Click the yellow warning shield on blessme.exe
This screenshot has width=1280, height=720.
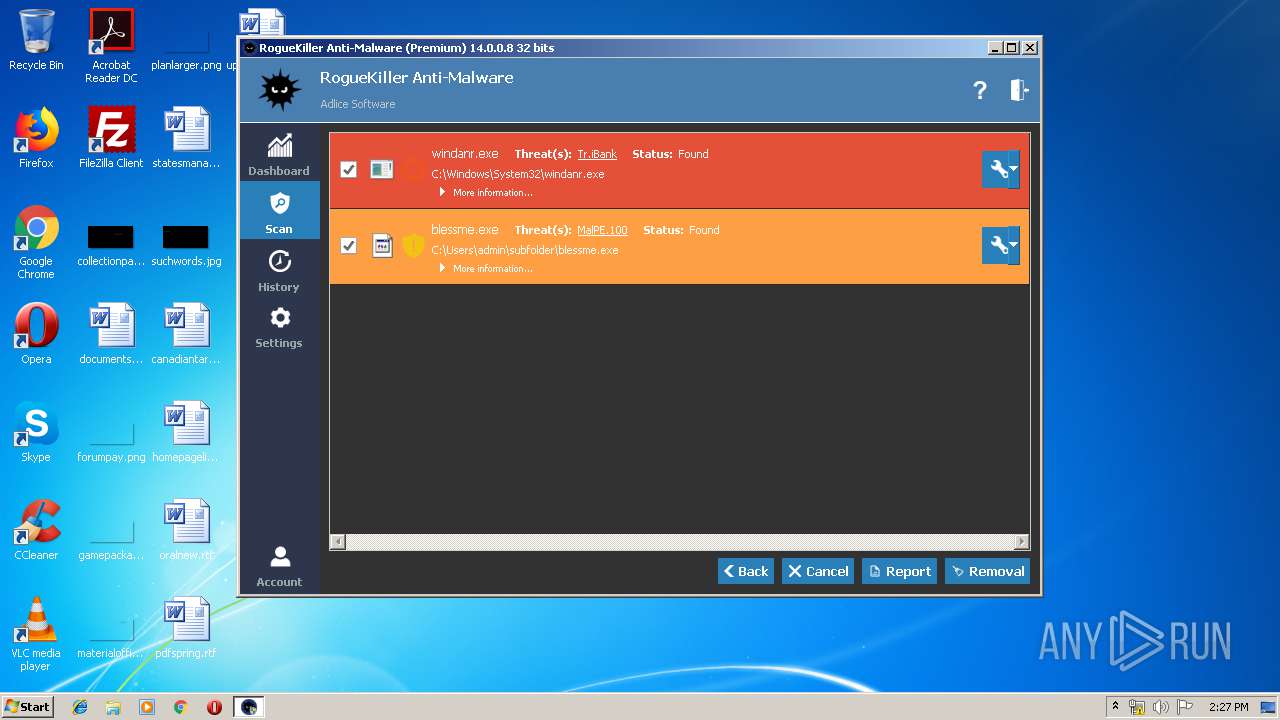tap(413, 245)
